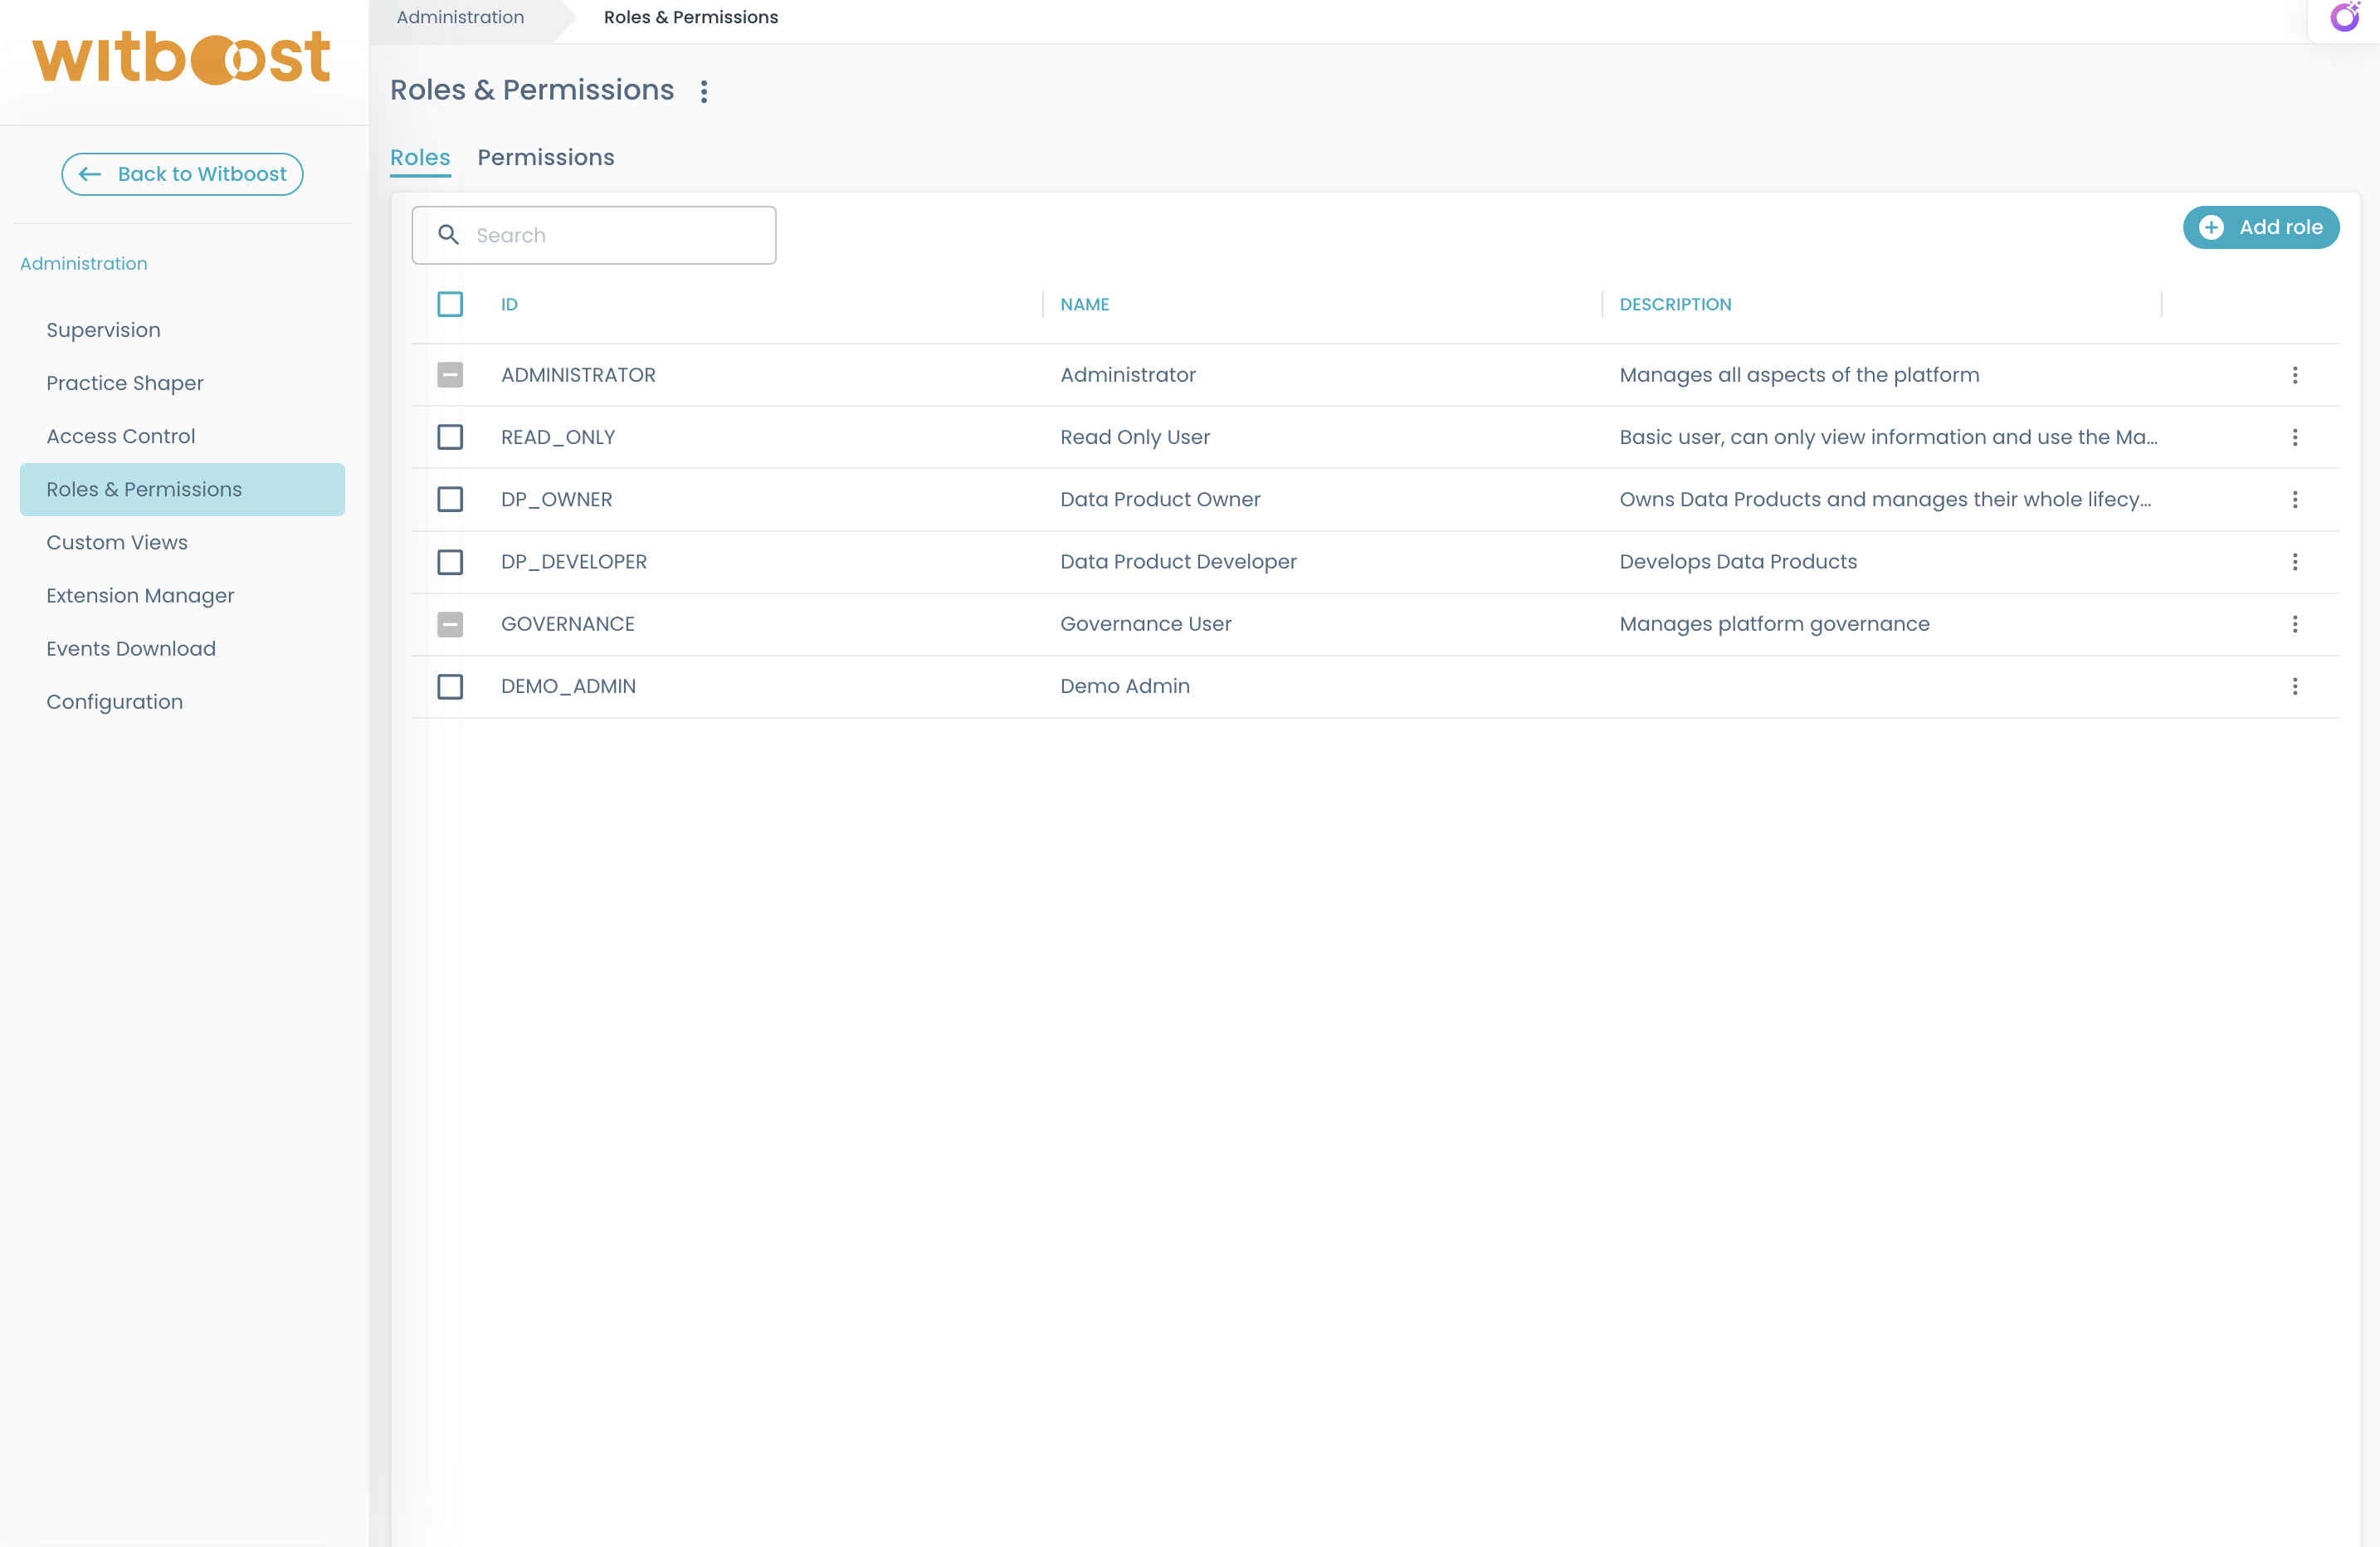Image resolution: width=2380 pixels, height=1547 pixels.
Task: Select the DP_DEVELOPER row checkbox
Action: [450, 561]
